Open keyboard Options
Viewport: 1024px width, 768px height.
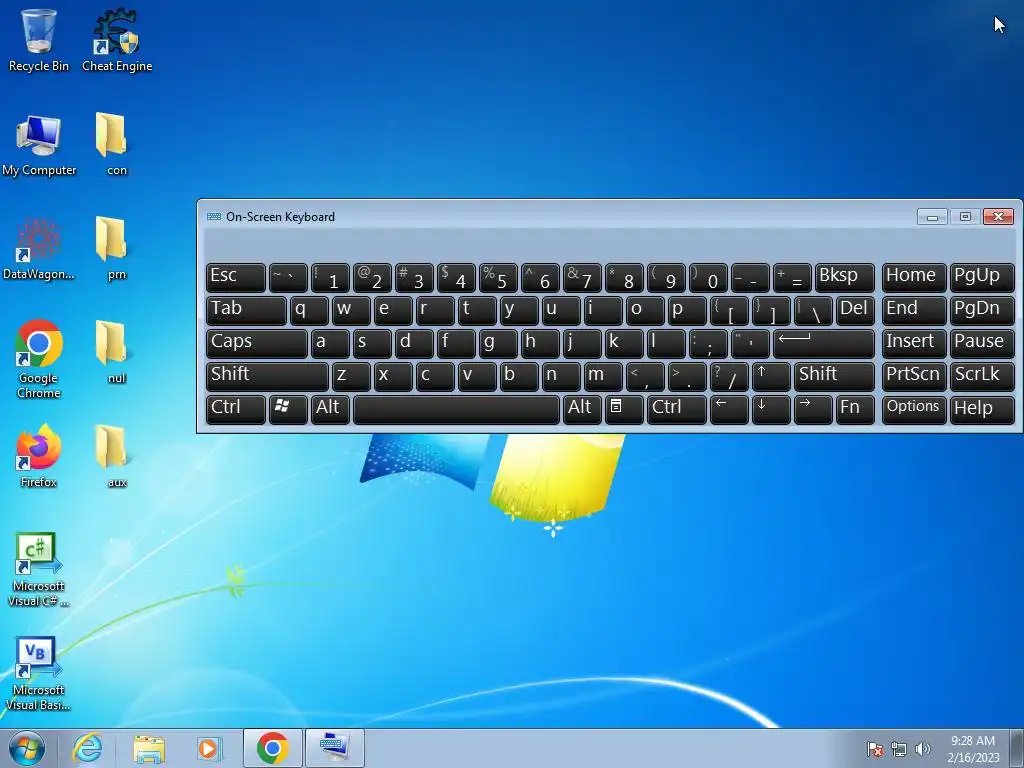click(914, 409)
